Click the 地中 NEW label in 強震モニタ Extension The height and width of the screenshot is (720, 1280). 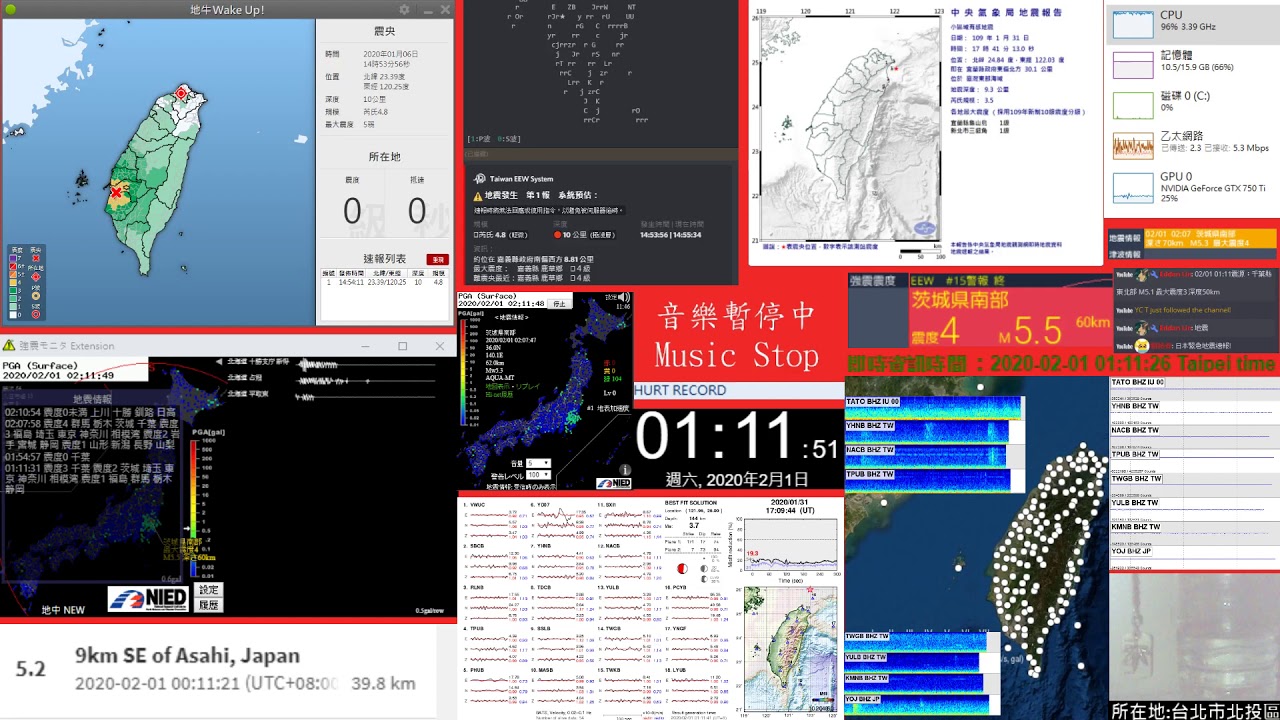63,609
